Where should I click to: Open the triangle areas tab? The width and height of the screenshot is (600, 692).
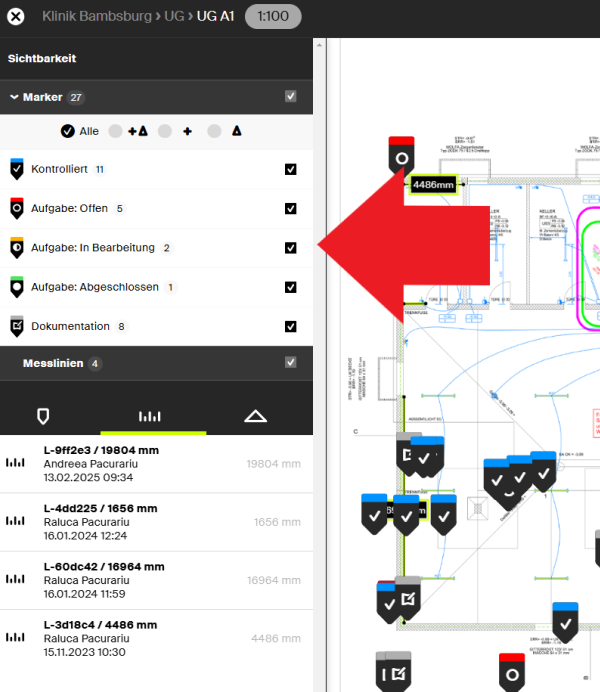click(256, 415)
